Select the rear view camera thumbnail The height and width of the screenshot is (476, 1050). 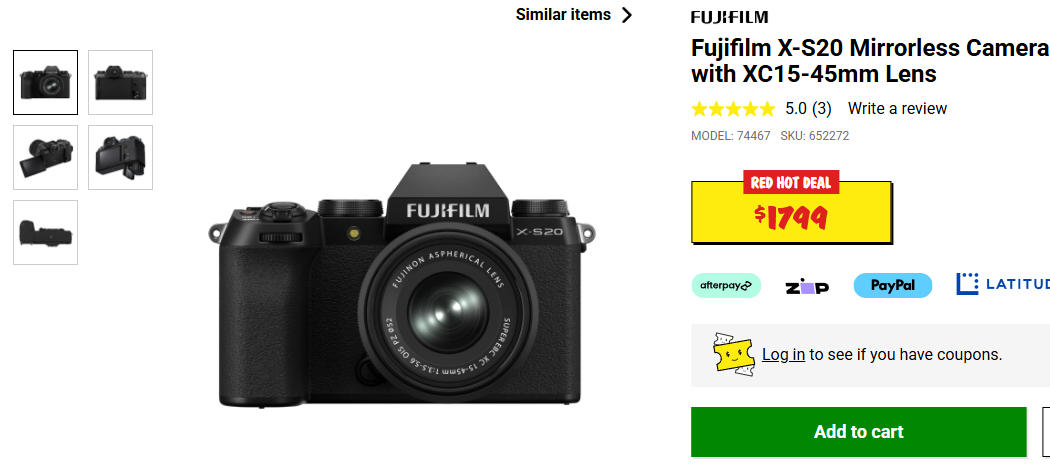coord(121,82)
